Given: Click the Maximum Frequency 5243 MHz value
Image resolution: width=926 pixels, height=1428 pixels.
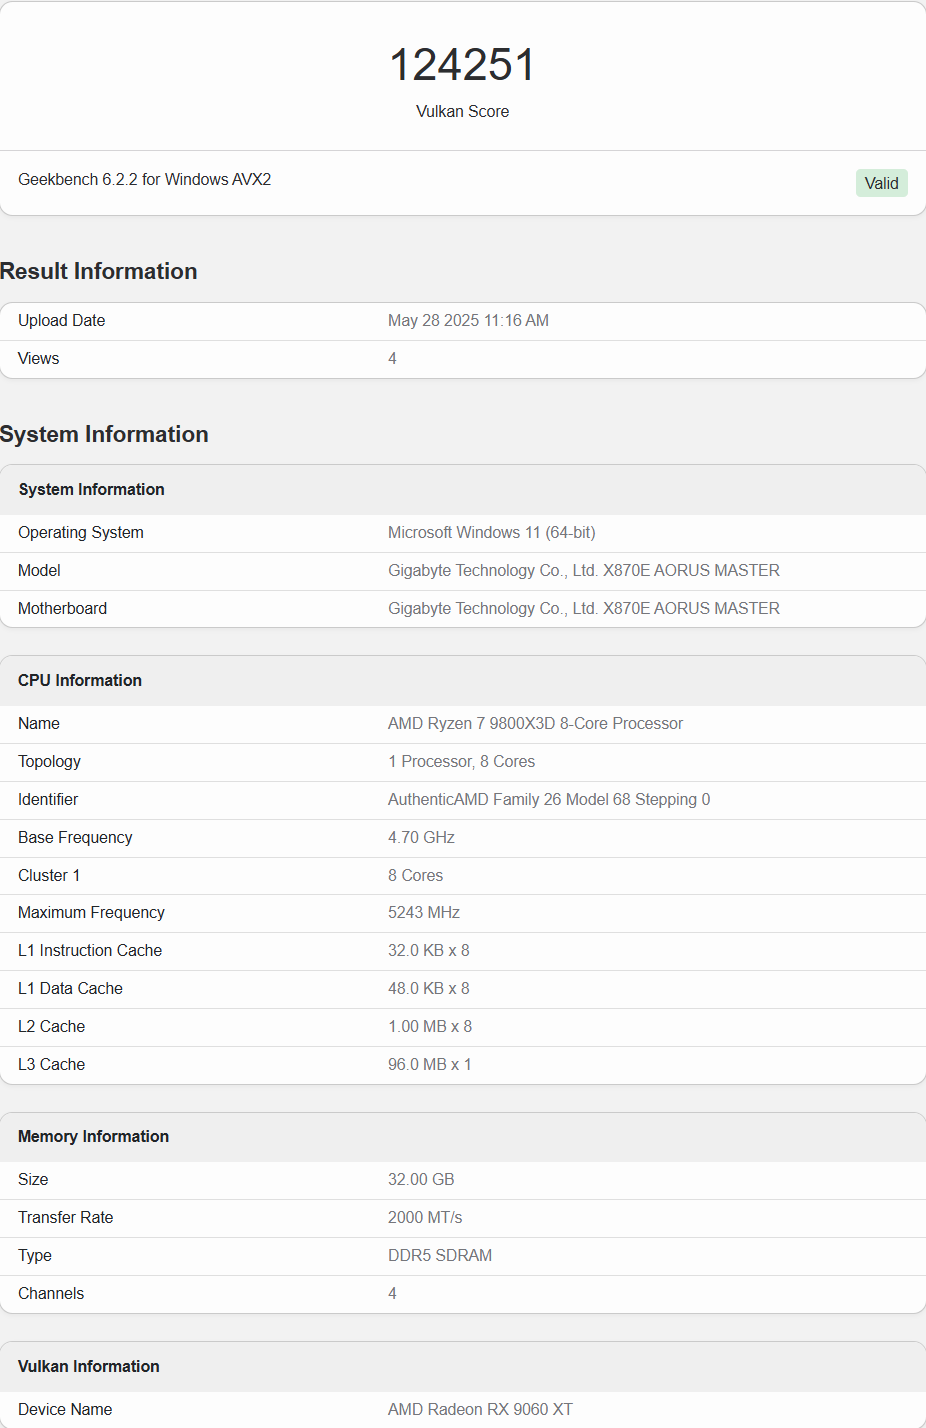Looking at the screenshot, I should [423, 913].
